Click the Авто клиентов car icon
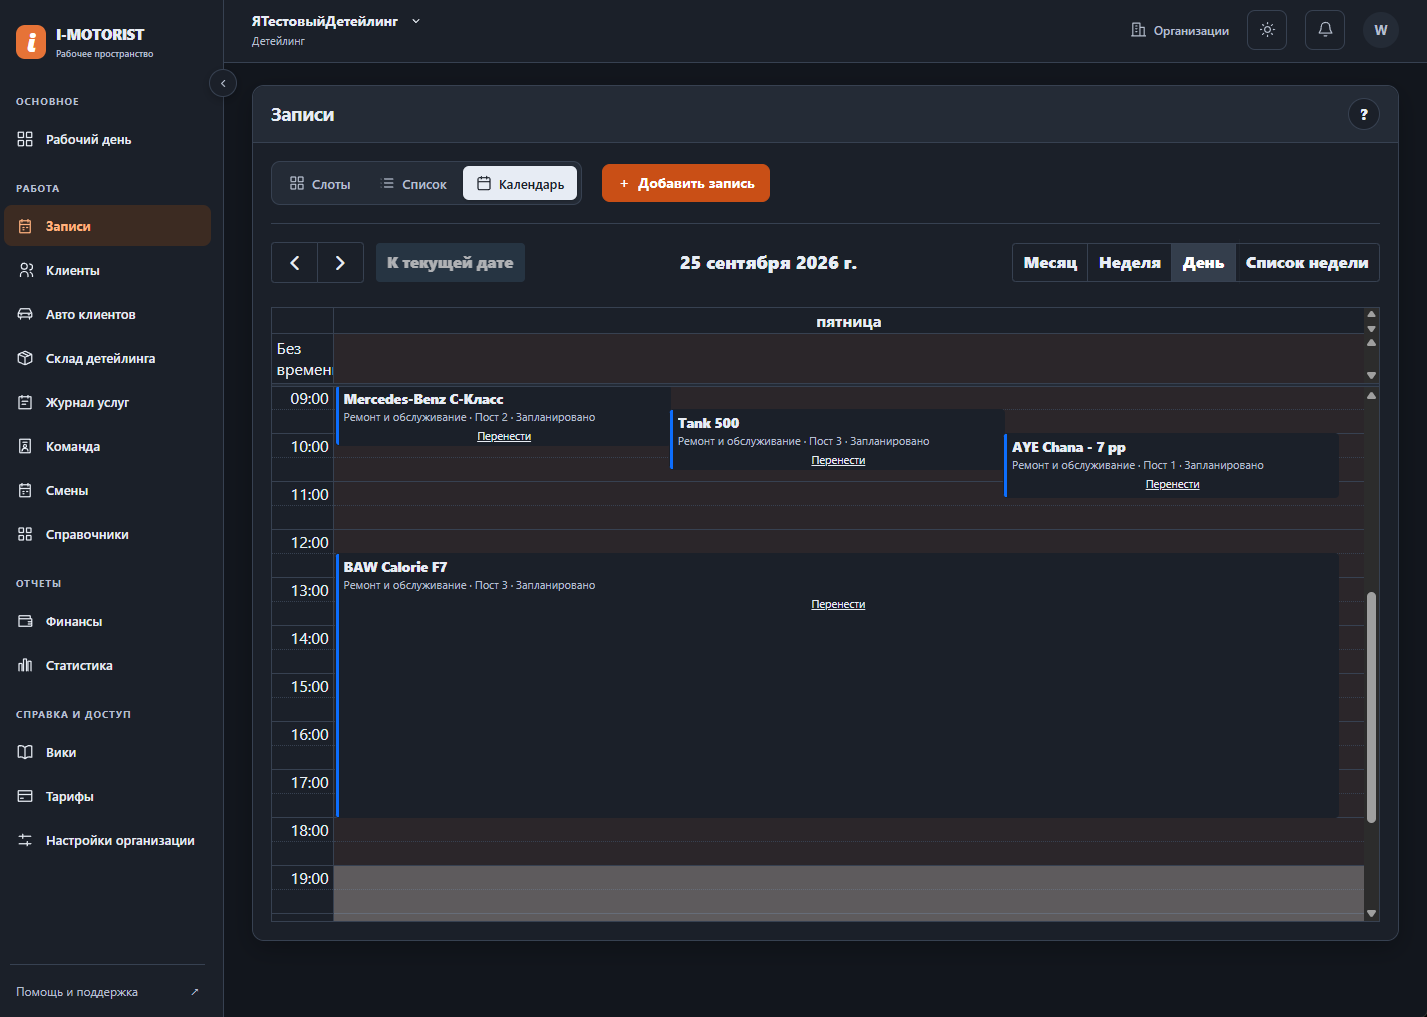The image size is (1427, 1017). [25, 314]
